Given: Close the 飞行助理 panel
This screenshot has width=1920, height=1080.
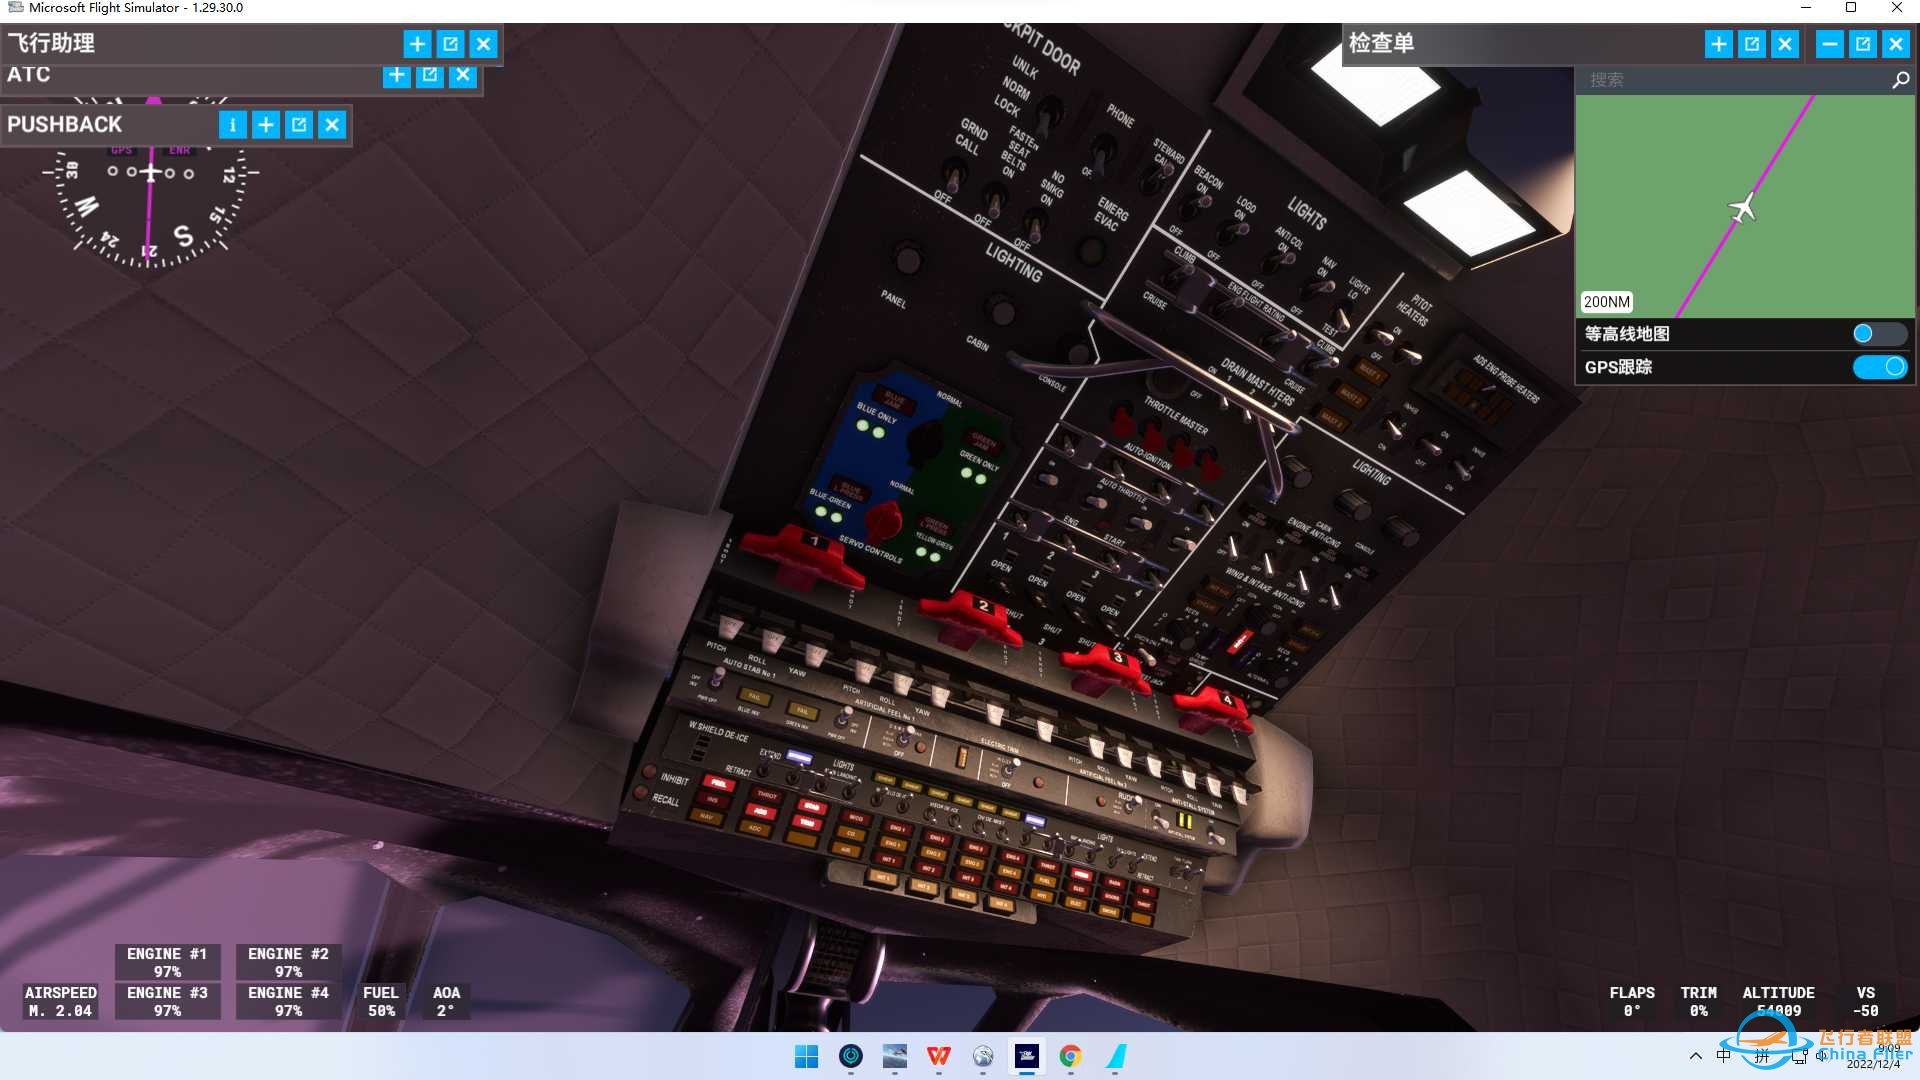Looking at the screenshot, I should [x=483, y=44].
